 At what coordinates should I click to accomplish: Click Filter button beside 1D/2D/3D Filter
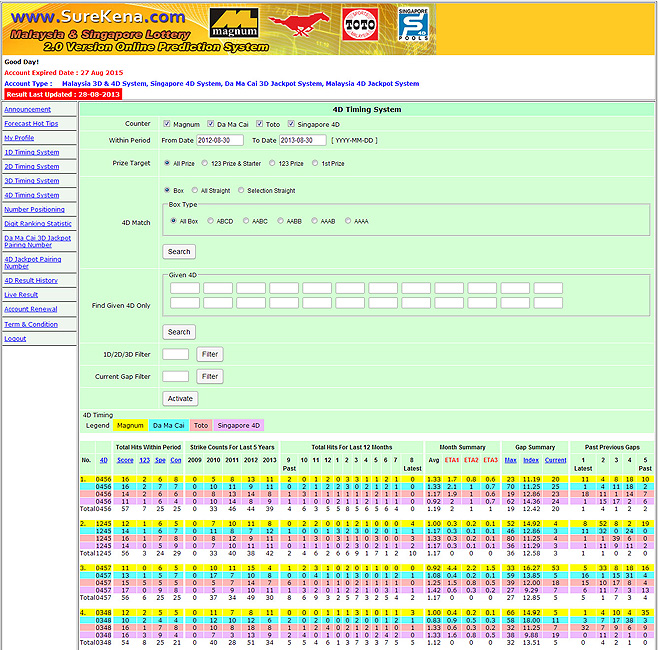[210, 354]
